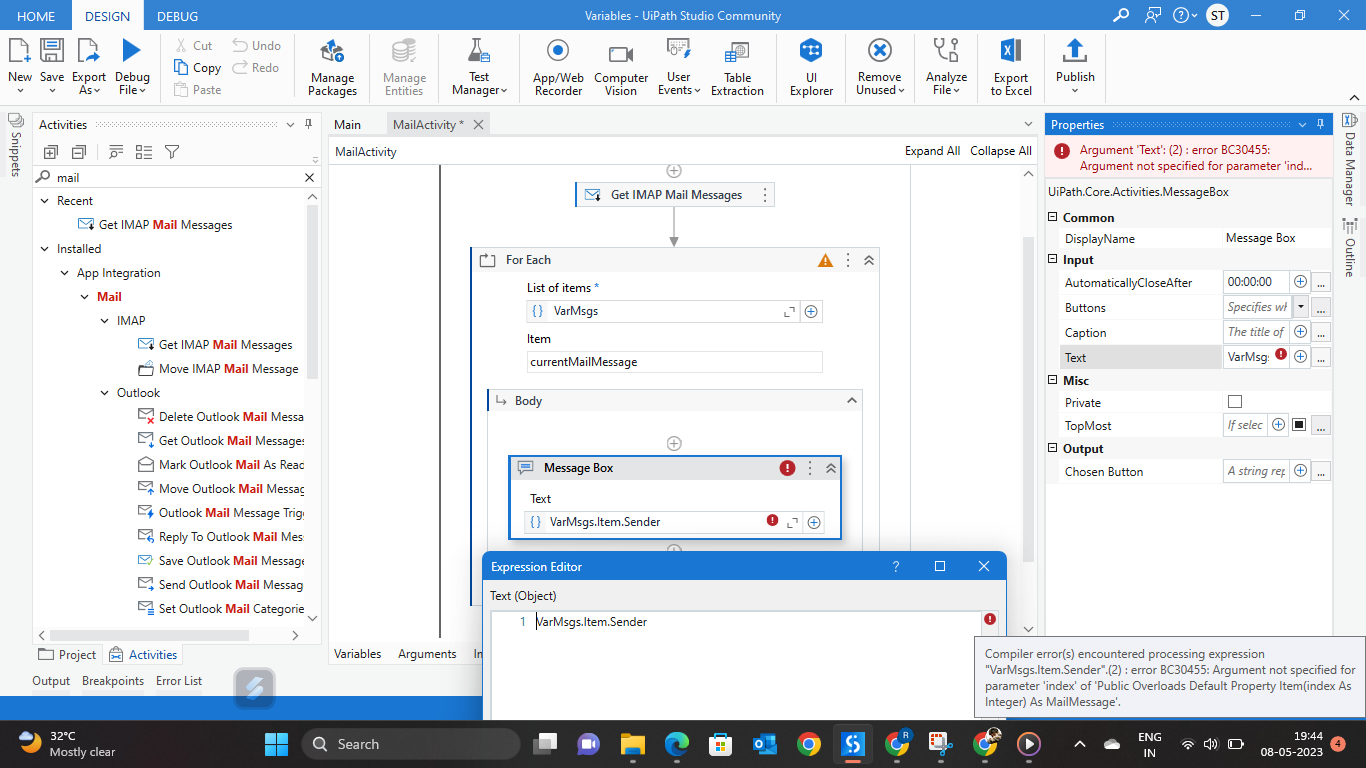Viewport: 1366px width, 768px height.
Task: Click the Debug File play icon
Action: (x=132, y=50)
